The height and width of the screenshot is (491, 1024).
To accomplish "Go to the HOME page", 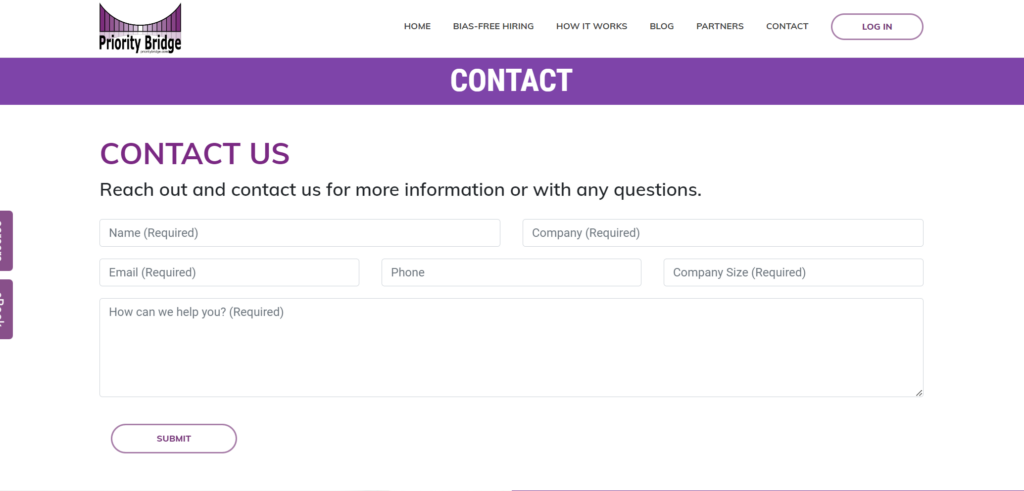I will [x=417, y=27].
